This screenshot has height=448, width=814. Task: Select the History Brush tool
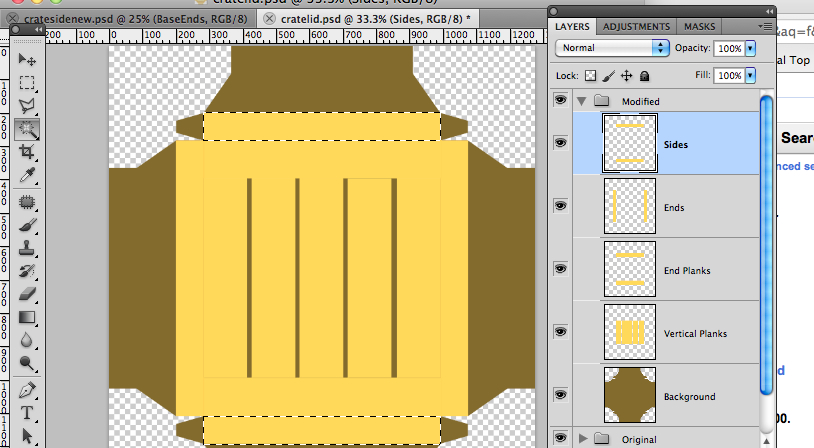pos(27,271)
